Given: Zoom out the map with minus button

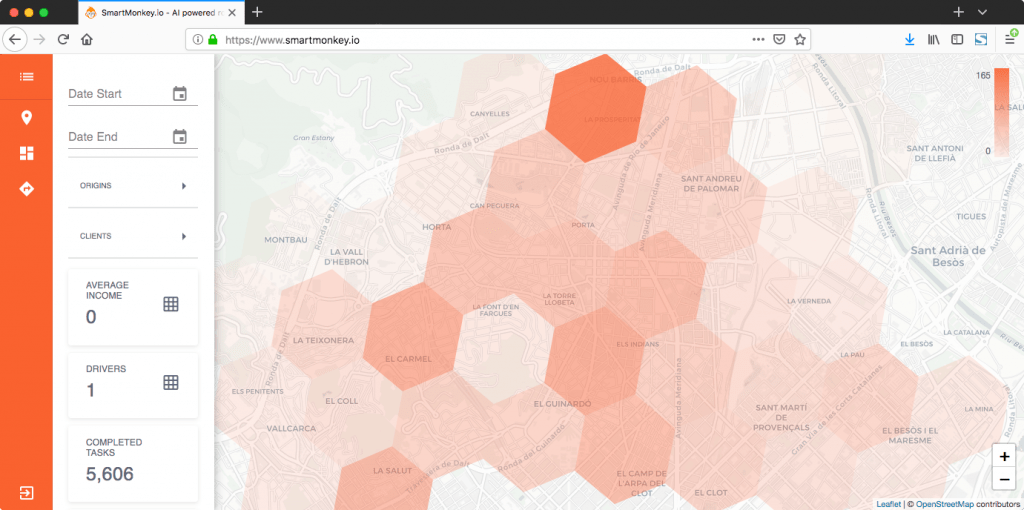Looking at the screenshot, I should click(x=1004, y=480).
